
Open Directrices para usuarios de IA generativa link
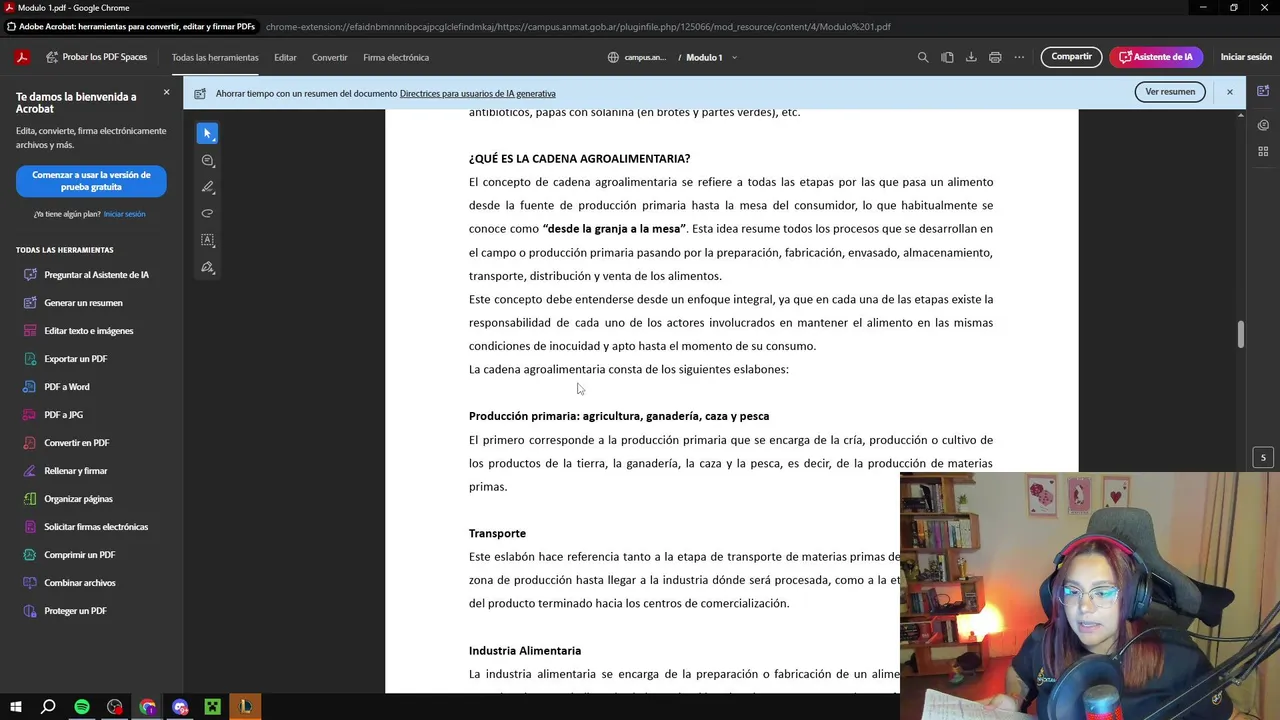(x=478, y=93)
